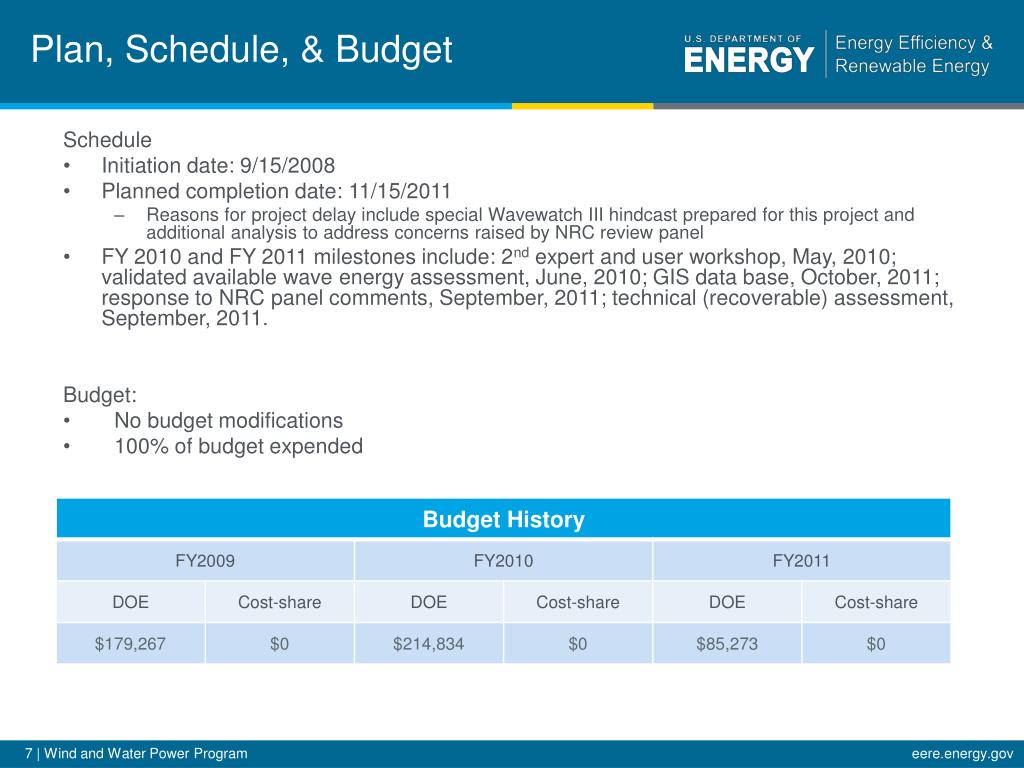Click the '$0' cost-share value under FY2011
The image size is (1024, 768).
point(876,644)
